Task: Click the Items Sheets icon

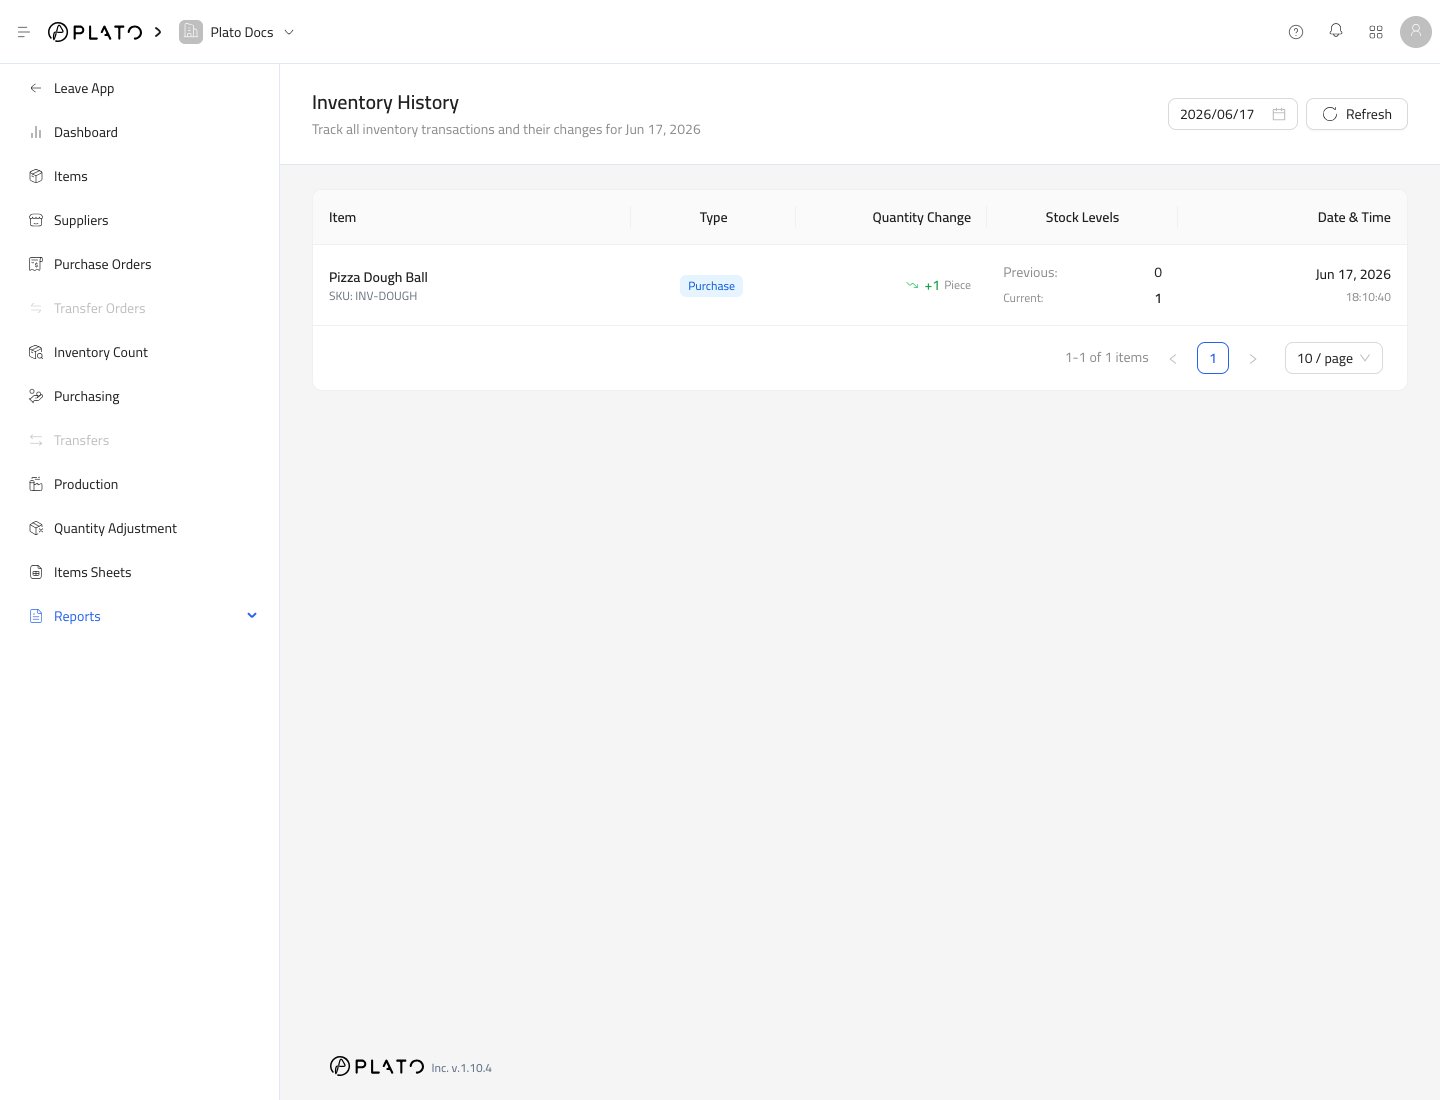Action: [x=36, y=572]
